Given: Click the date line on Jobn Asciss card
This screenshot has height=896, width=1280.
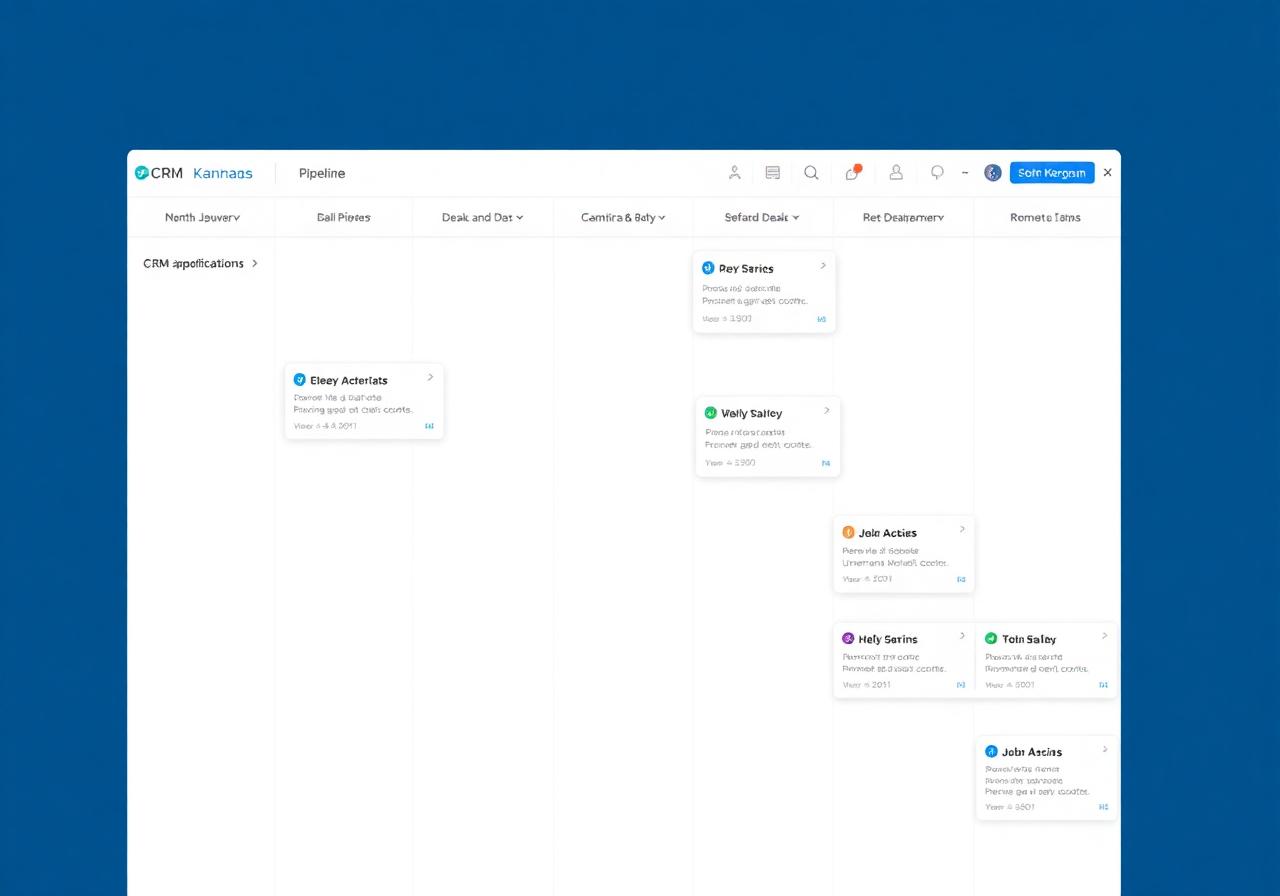Looking at the screenshot, I should coord(1010,806).
